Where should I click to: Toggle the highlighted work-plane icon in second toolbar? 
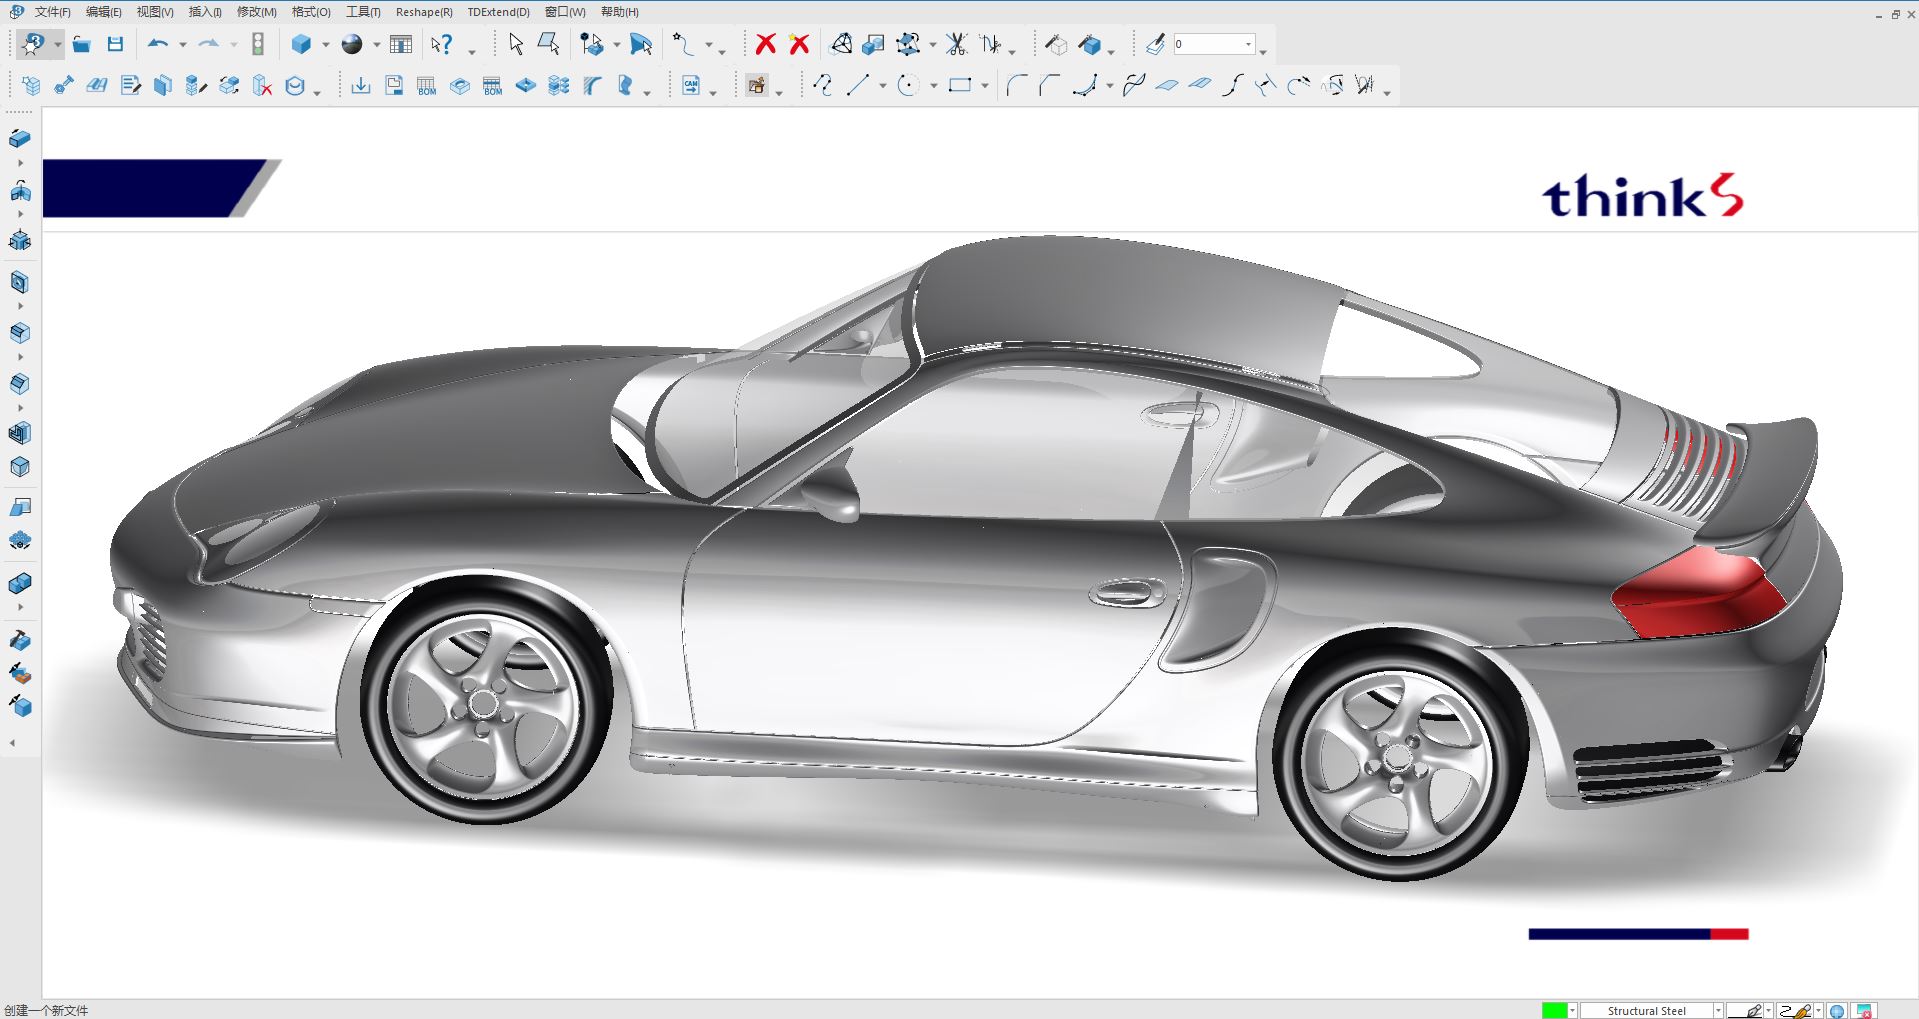[757, 86]
